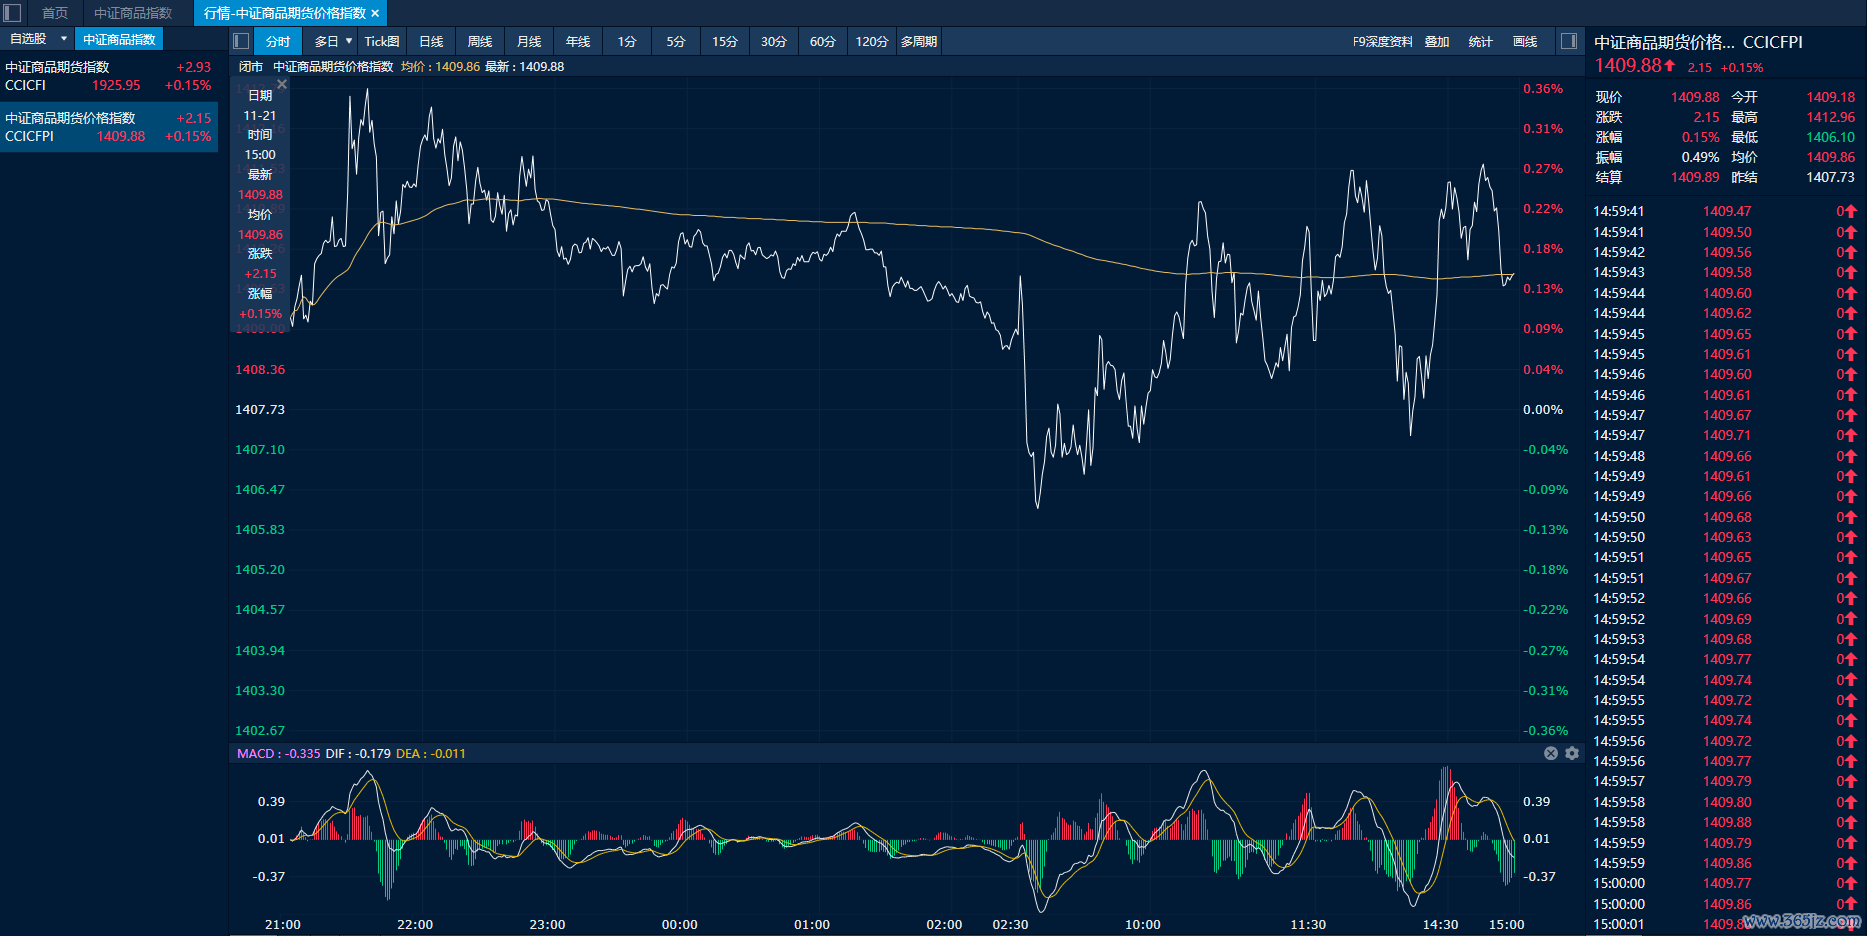Click the 振幅 value 0.49%
The image size is (1867, 936).
pyautogui.click(x=1700, y=157)
